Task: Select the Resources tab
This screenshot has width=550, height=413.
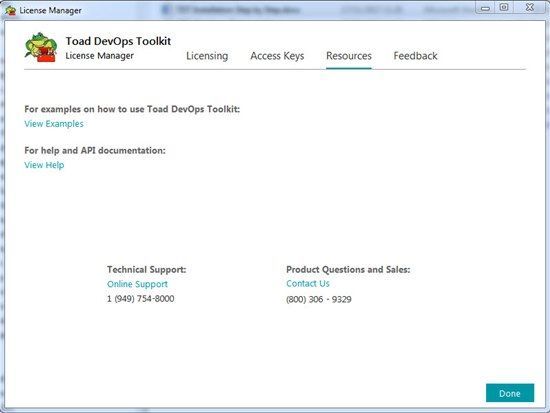Action: point(349,56)
